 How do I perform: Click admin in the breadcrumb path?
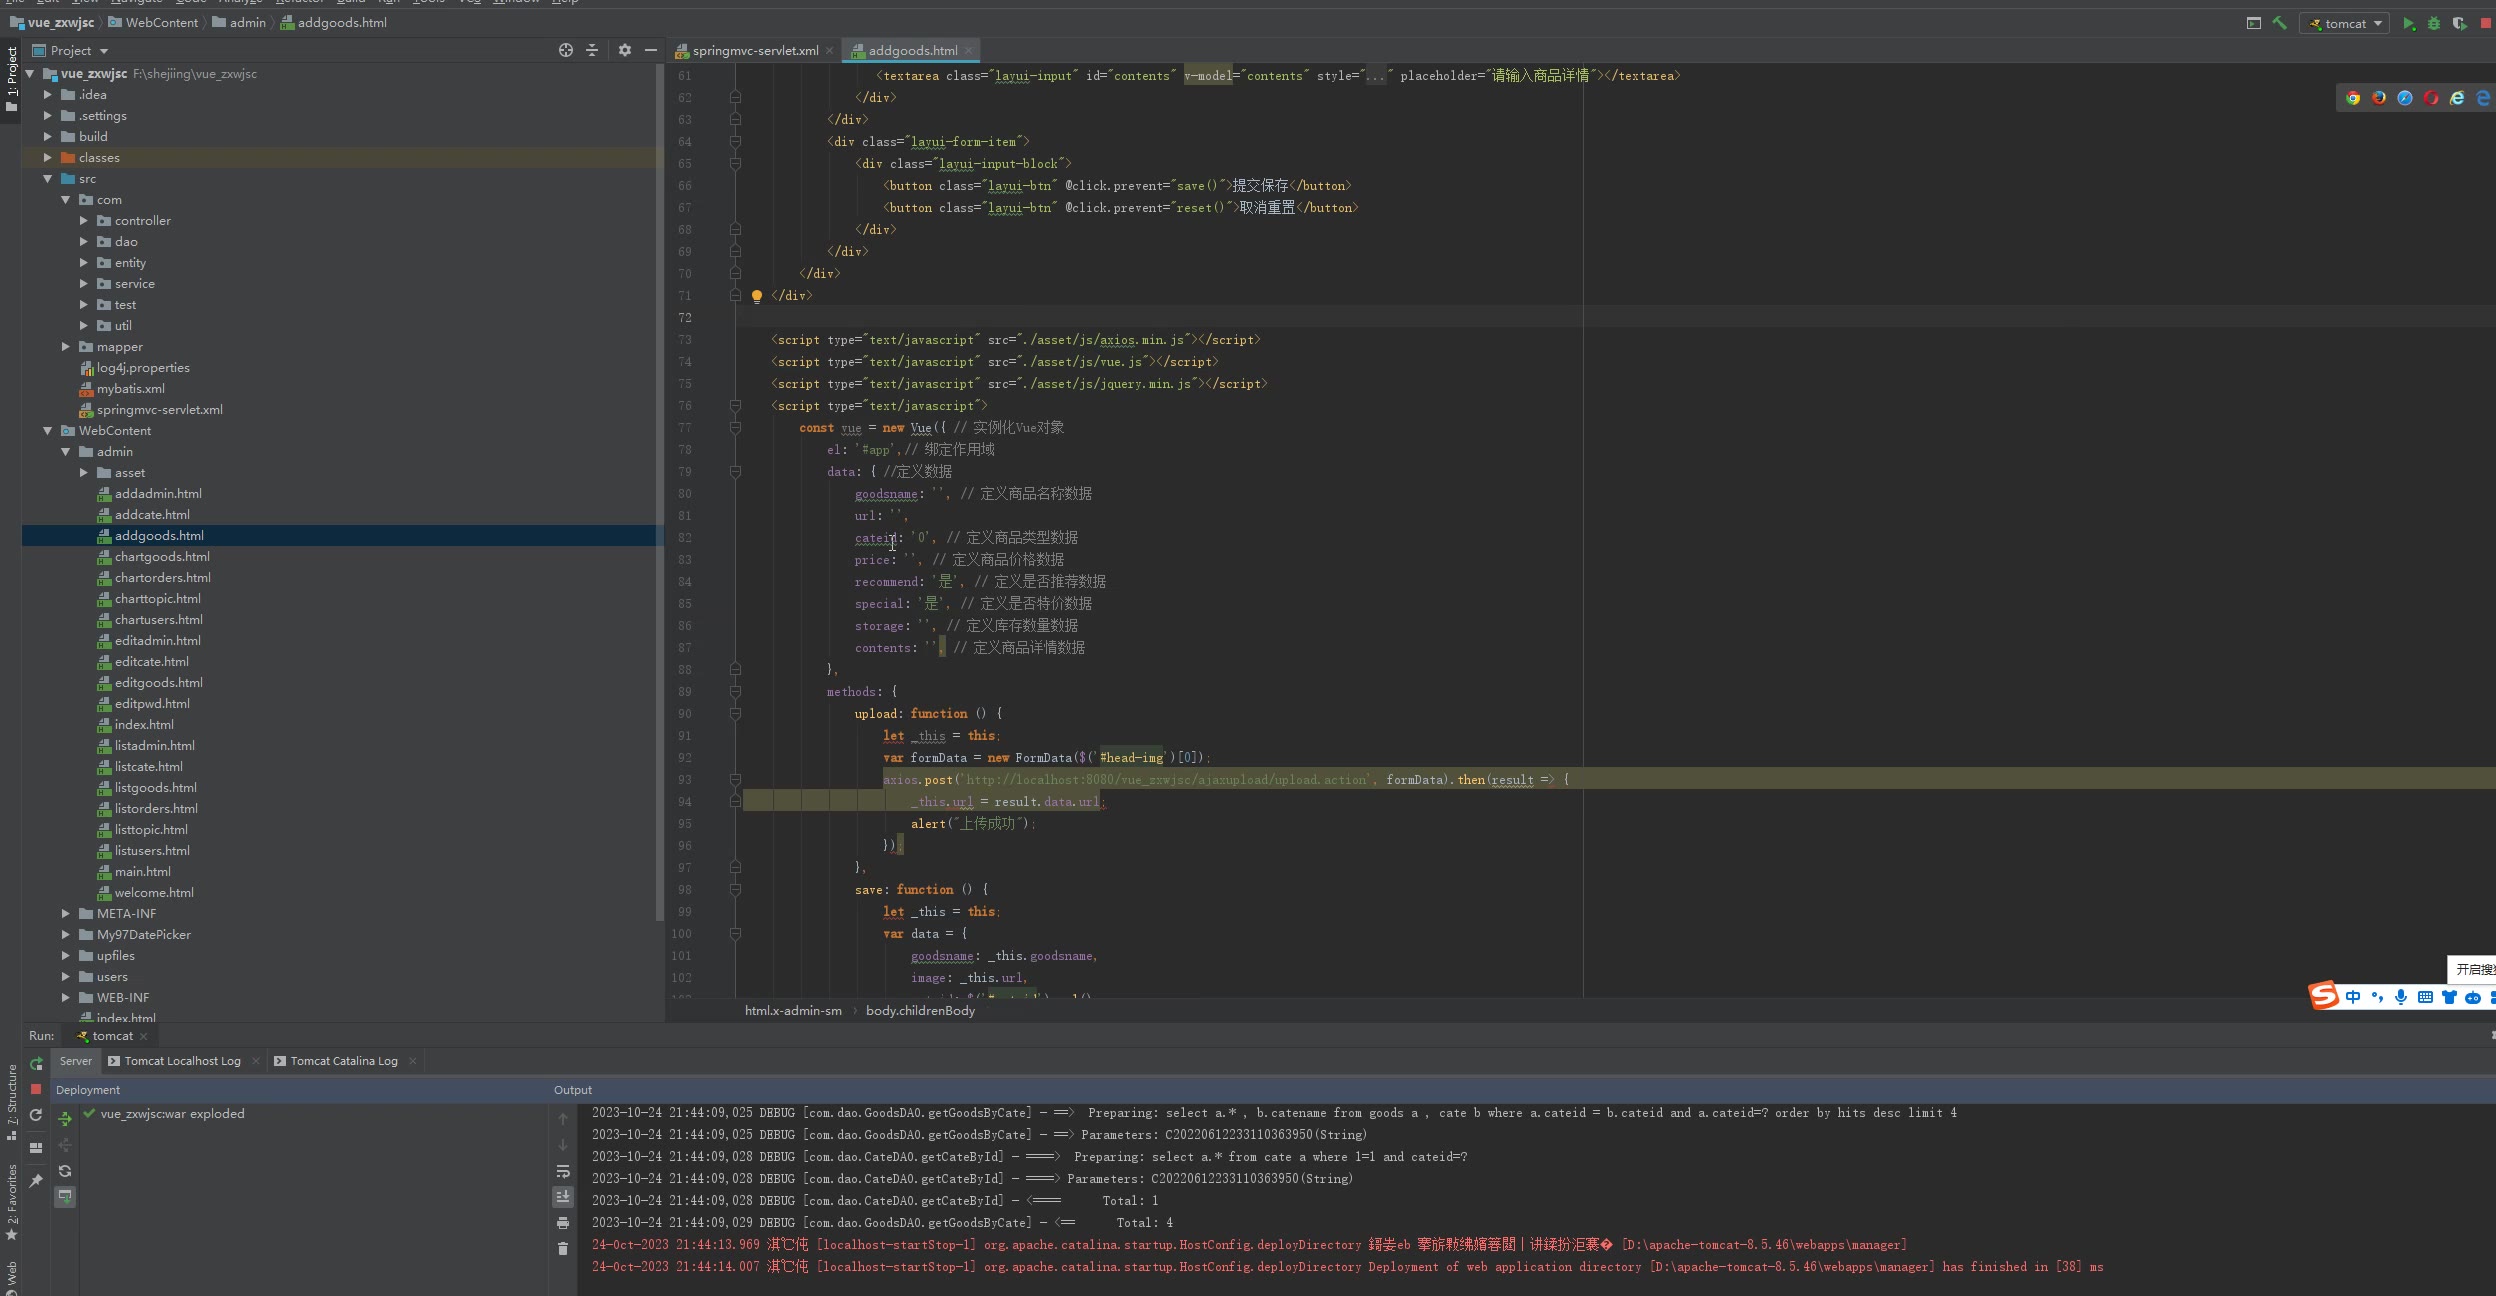(x=239, y=22)
